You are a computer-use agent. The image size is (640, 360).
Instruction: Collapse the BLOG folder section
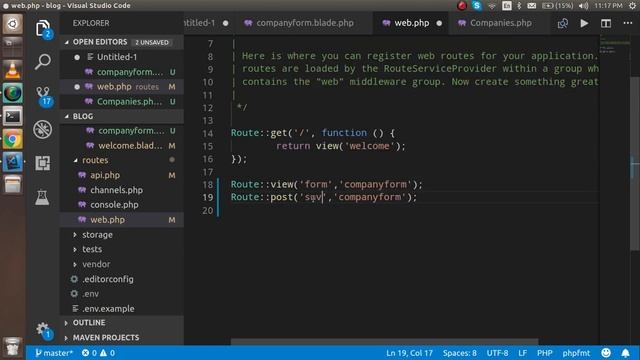(x=122, y=116)
